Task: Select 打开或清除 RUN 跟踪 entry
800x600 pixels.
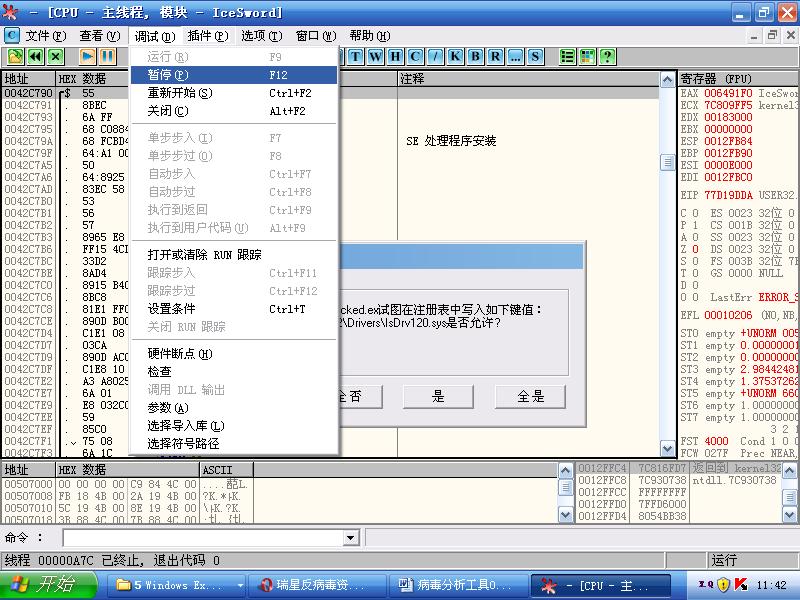Action: click(234, 255)
